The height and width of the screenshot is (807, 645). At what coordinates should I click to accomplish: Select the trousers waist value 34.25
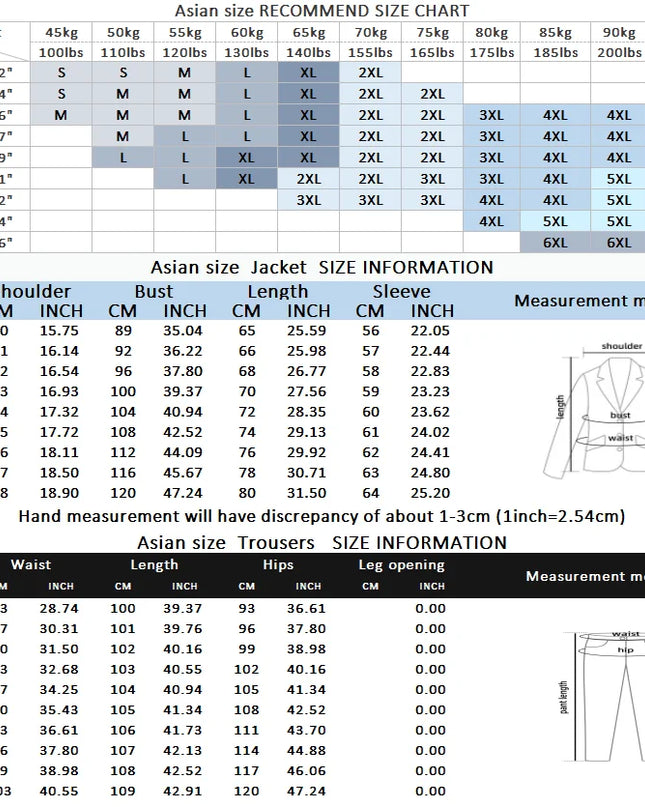[59, 690]
